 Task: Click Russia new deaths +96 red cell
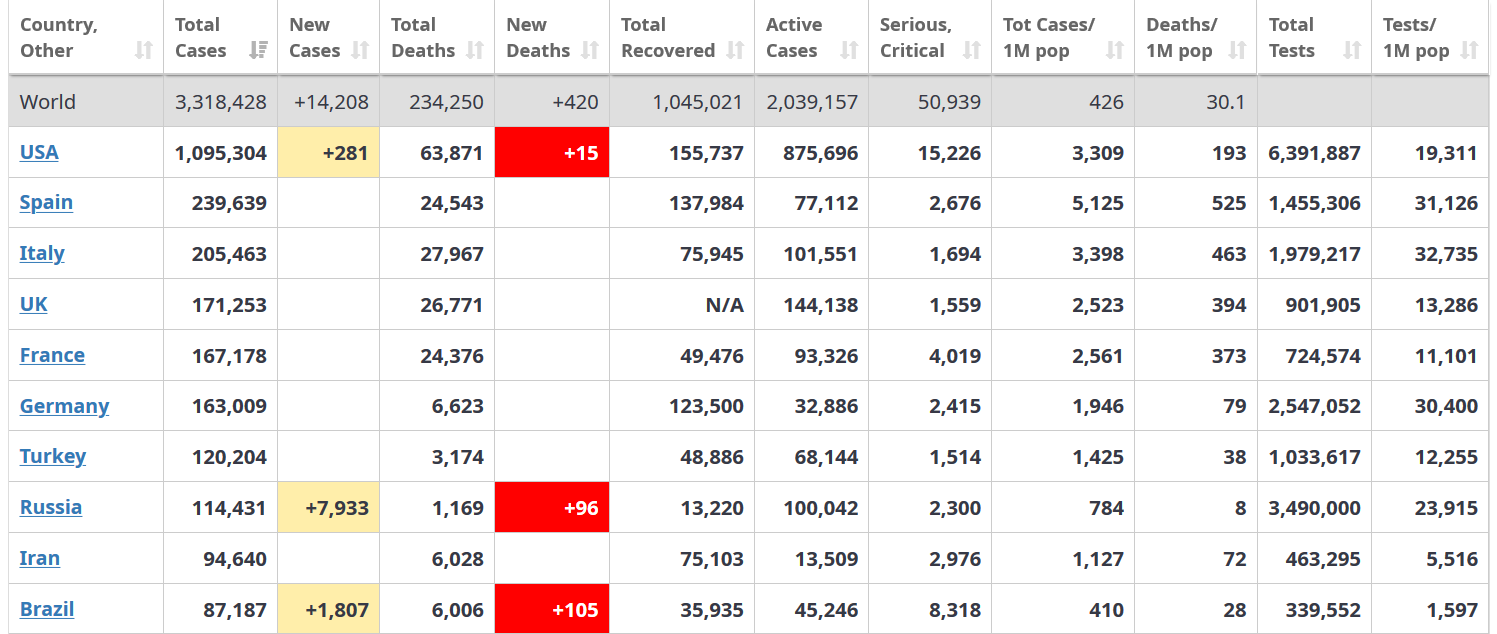(x=552, y=507)
